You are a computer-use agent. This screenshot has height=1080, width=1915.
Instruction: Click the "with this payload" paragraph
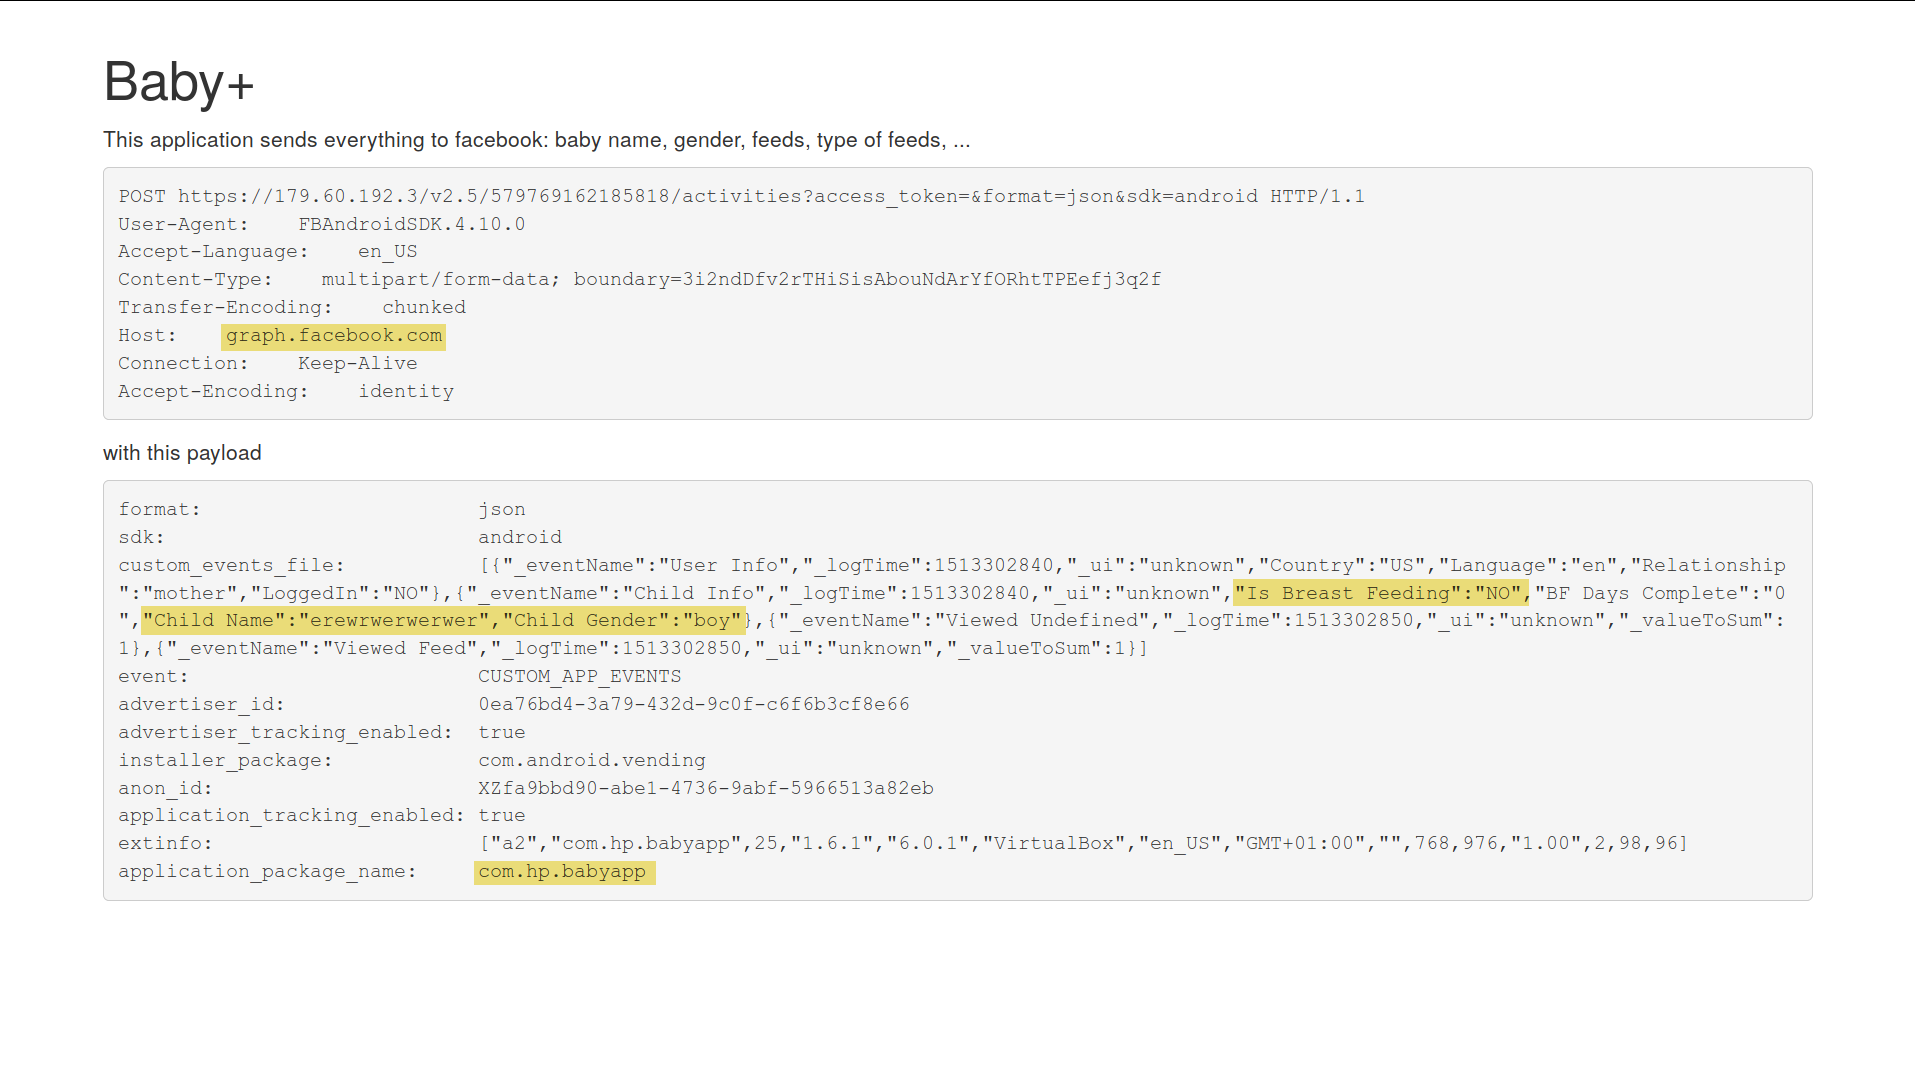coord(182,453)
